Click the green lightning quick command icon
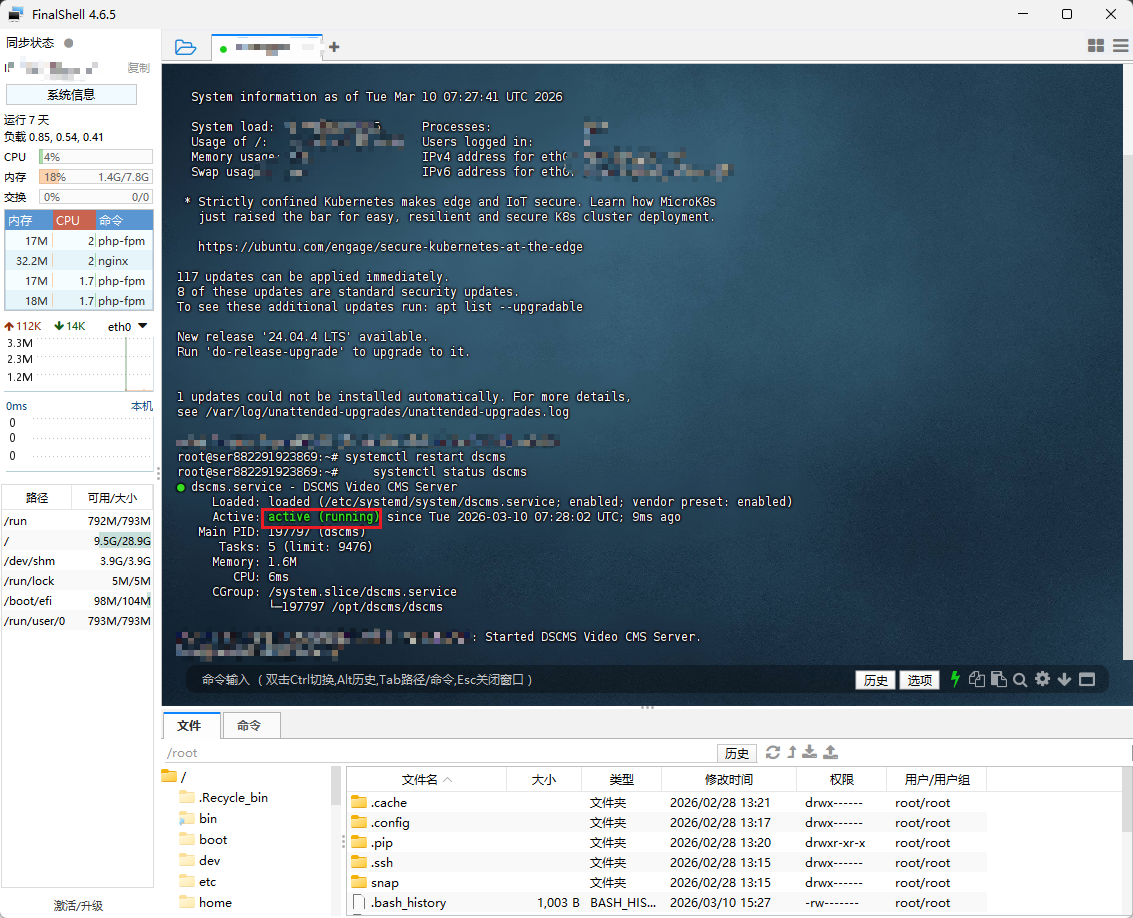Screen dimensions: 1133x918 (x=955, y=679)
